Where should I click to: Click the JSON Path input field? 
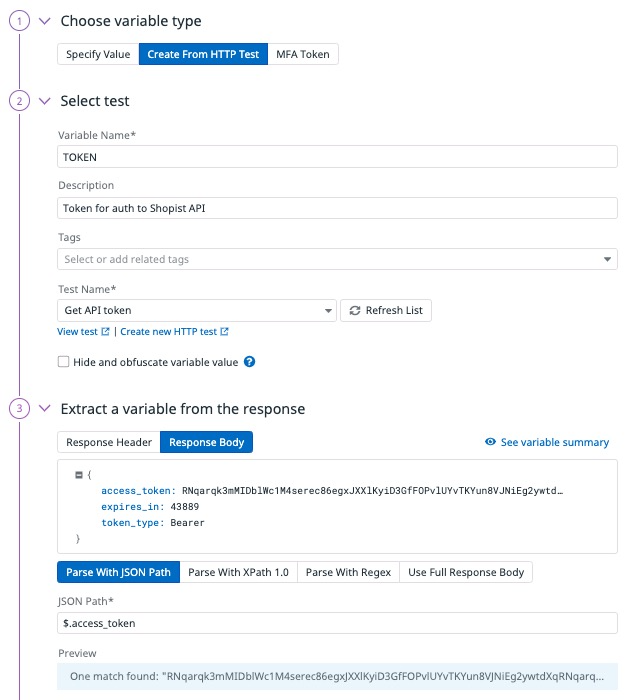[x=337, y=623]
